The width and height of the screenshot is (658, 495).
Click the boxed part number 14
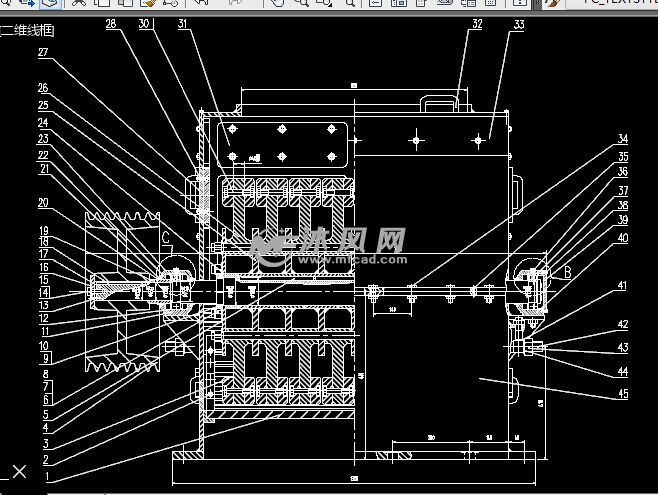coord(44,292)
